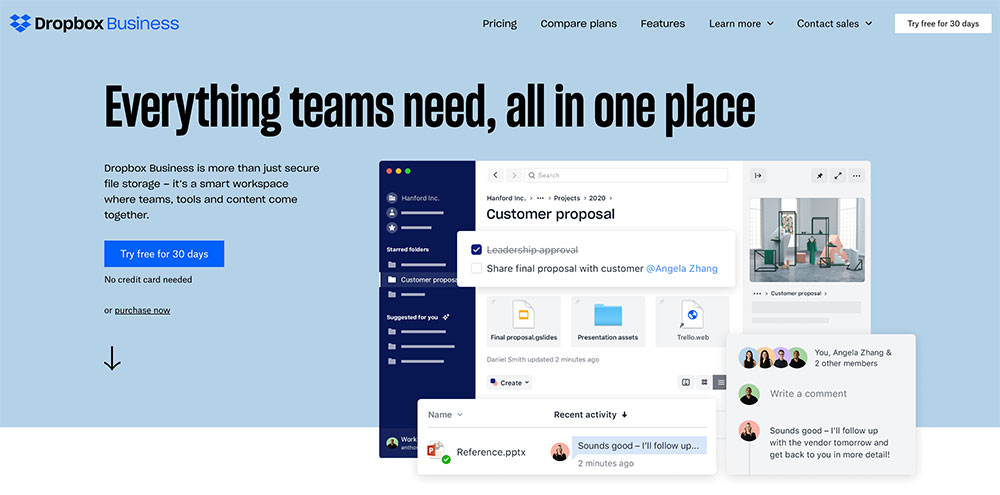Expand the Contact sales menu

click(834, 24)
